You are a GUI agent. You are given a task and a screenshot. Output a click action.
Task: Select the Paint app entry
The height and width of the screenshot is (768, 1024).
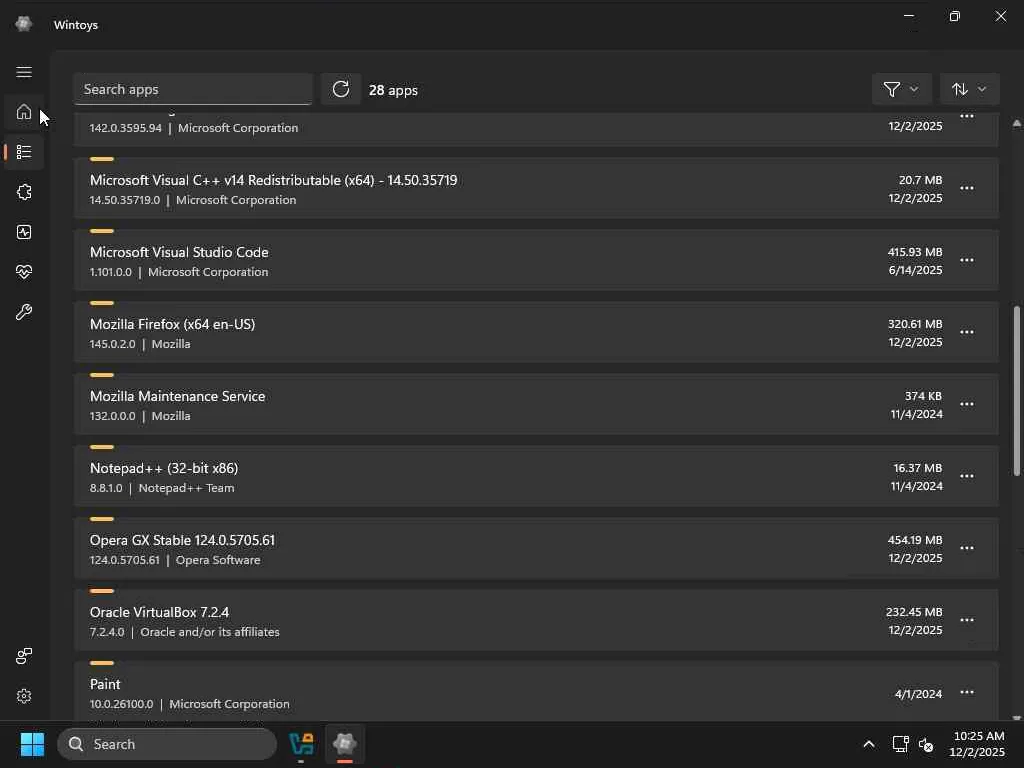[x=536, y=691]
